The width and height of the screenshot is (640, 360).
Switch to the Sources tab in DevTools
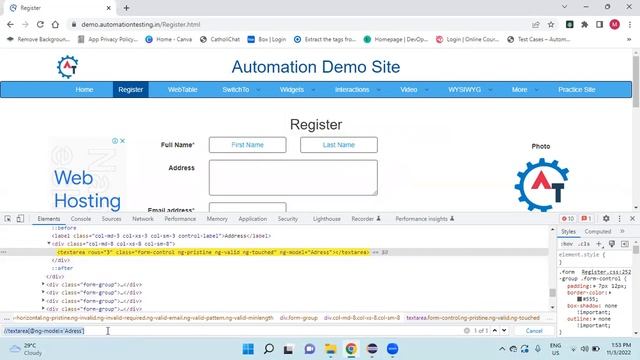(111, 219)
